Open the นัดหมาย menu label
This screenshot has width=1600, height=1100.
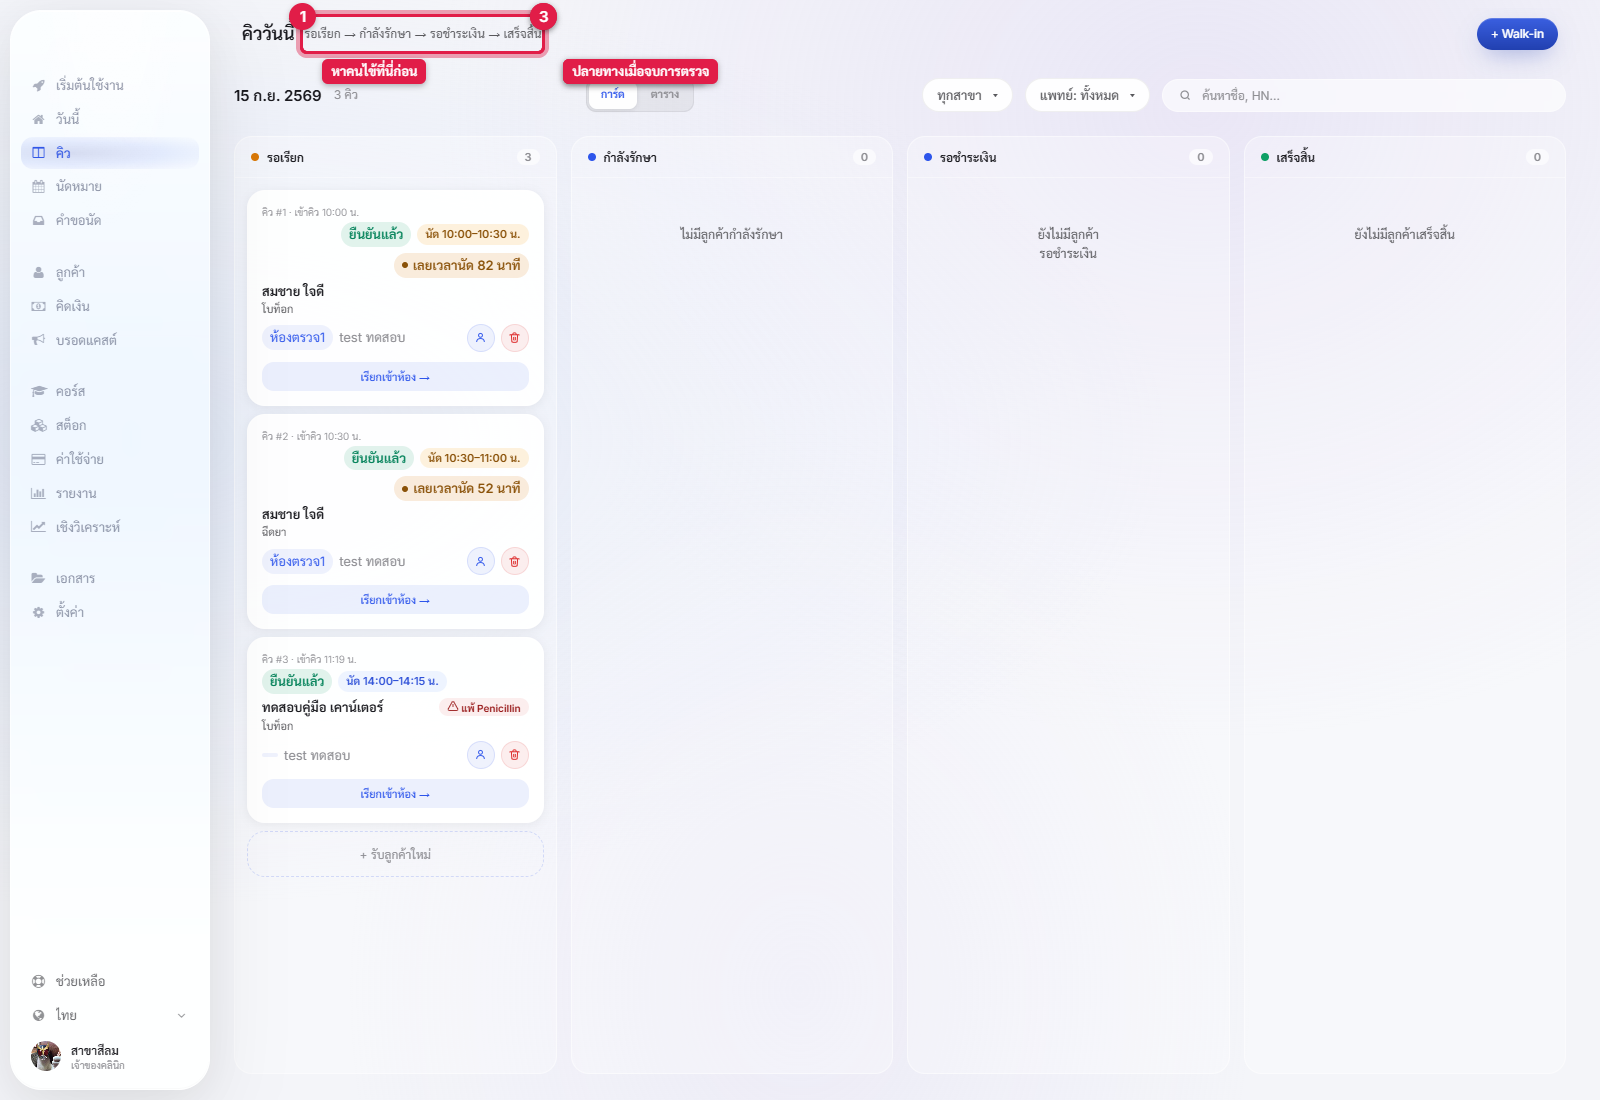[x=79, y=187]
